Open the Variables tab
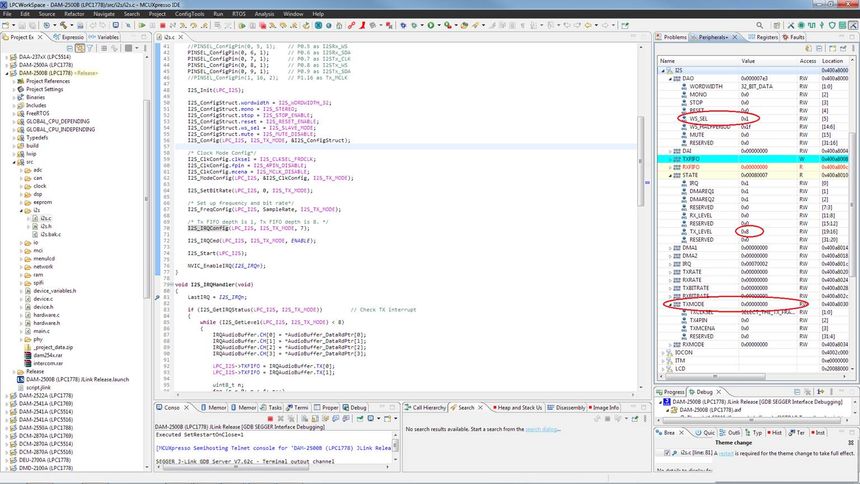Viewport: 860px width, 484px height. [104, 37]
